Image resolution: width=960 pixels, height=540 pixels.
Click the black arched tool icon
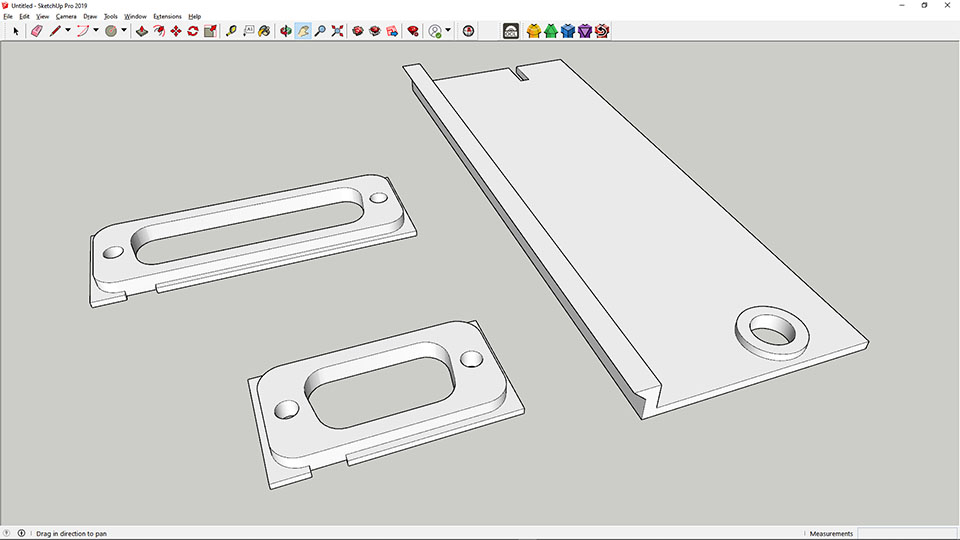coord(511,31)
